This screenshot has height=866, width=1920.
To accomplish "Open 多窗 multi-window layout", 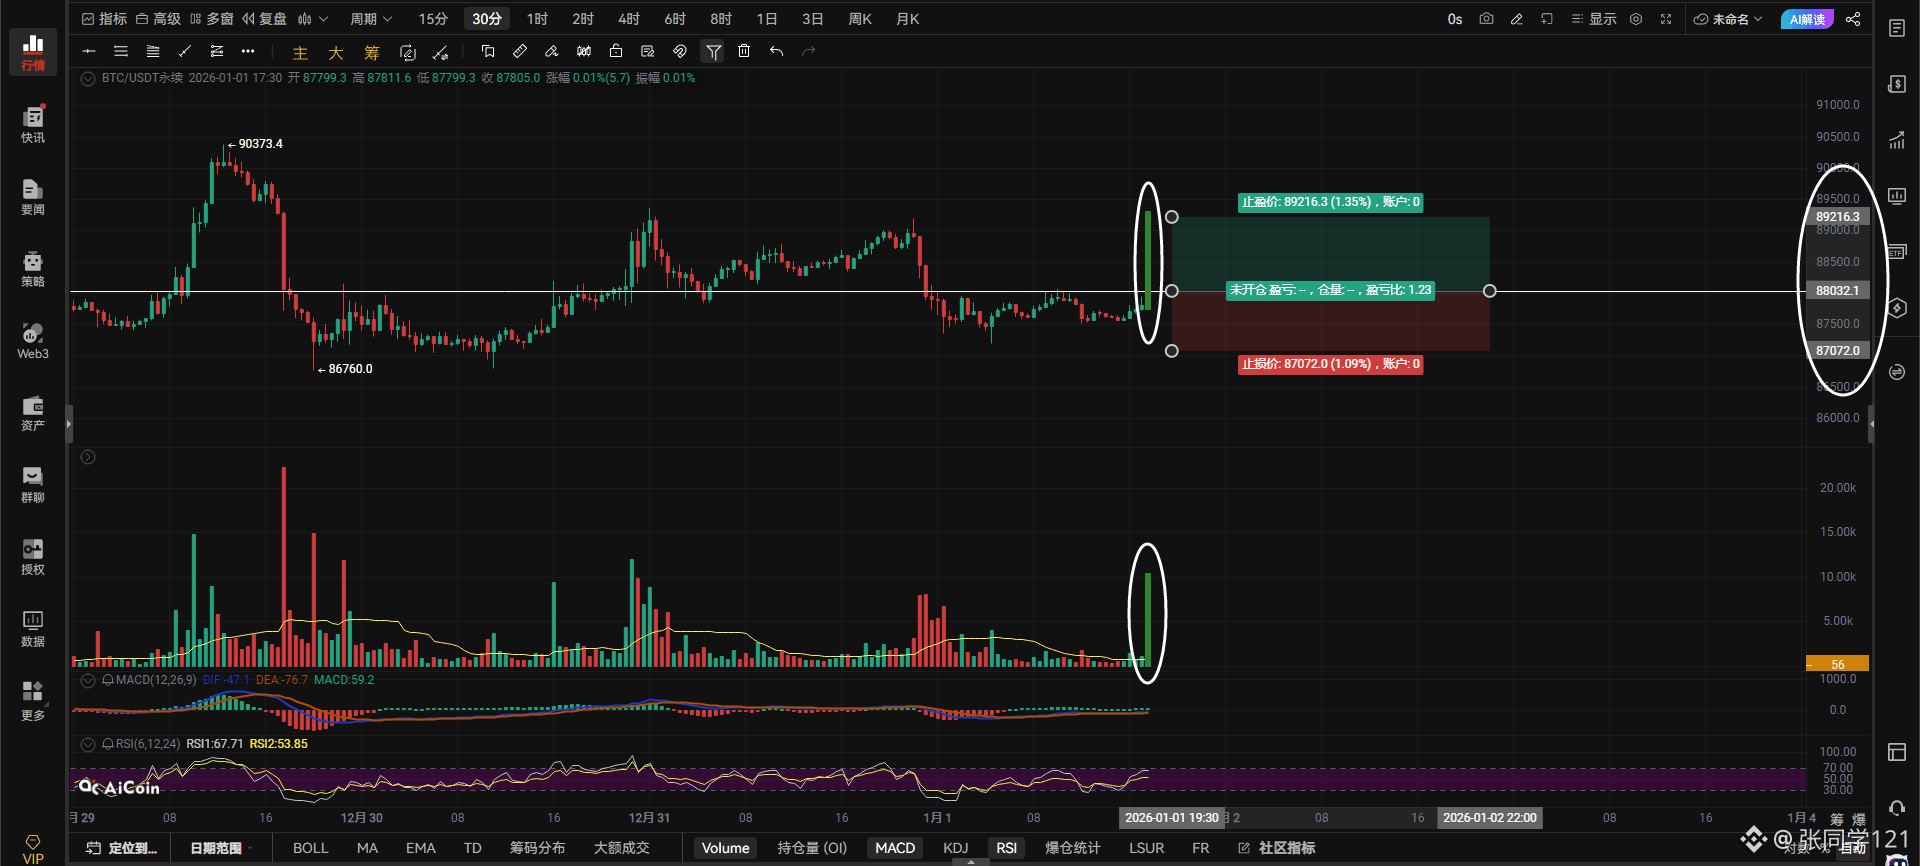I will pos(211,19).
